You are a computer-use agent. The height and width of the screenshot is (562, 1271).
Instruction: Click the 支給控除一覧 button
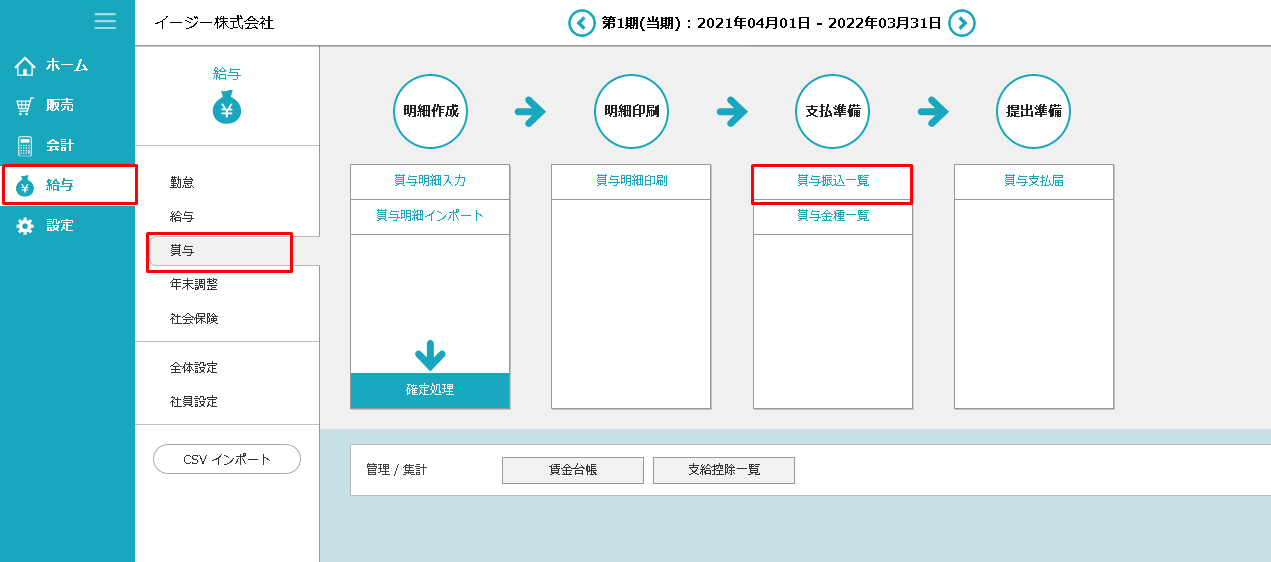point(723,470)
